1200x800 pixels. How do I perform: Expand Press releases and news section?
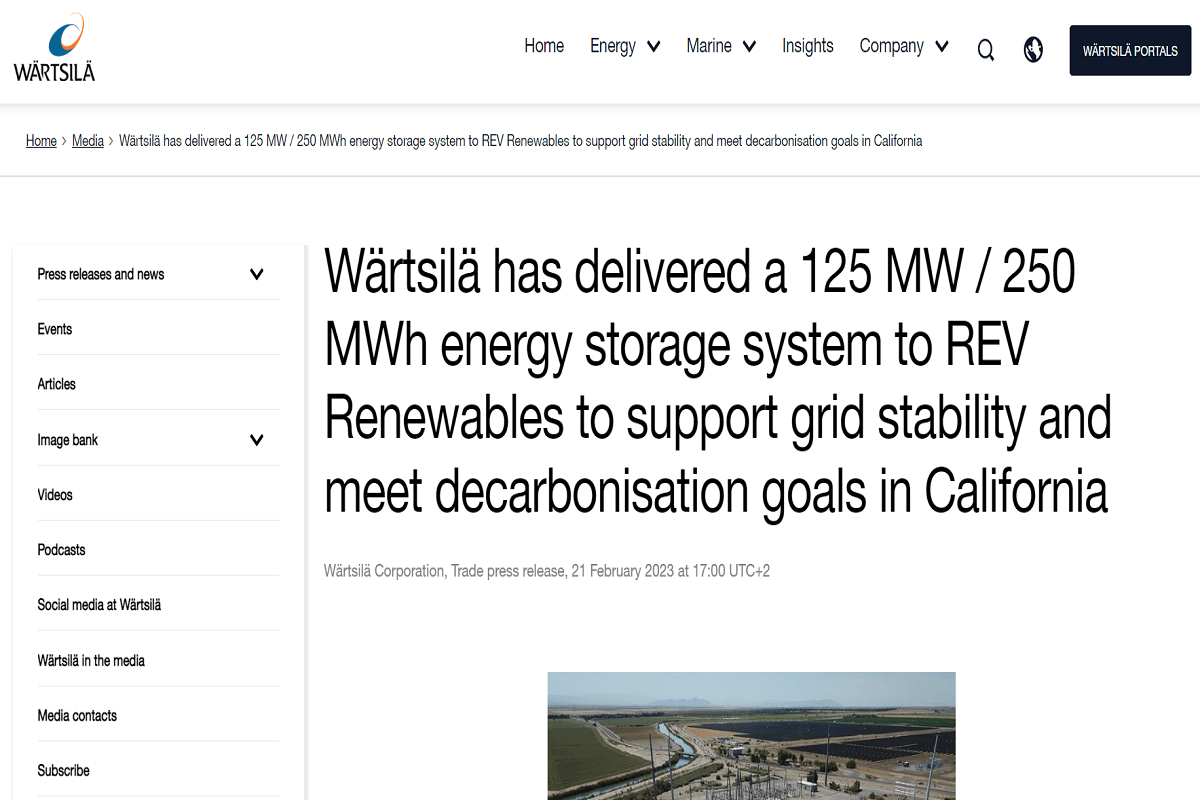pyautogui.click(x=100, y=273)
